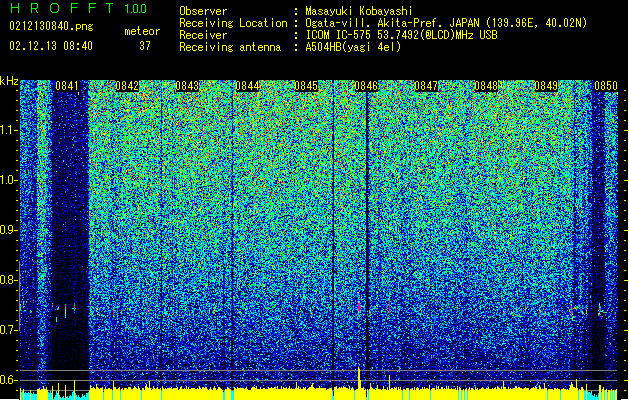Screen dimensions: 629x400
Task: Click the meteor count 37
Action: [x=145, y=46]
